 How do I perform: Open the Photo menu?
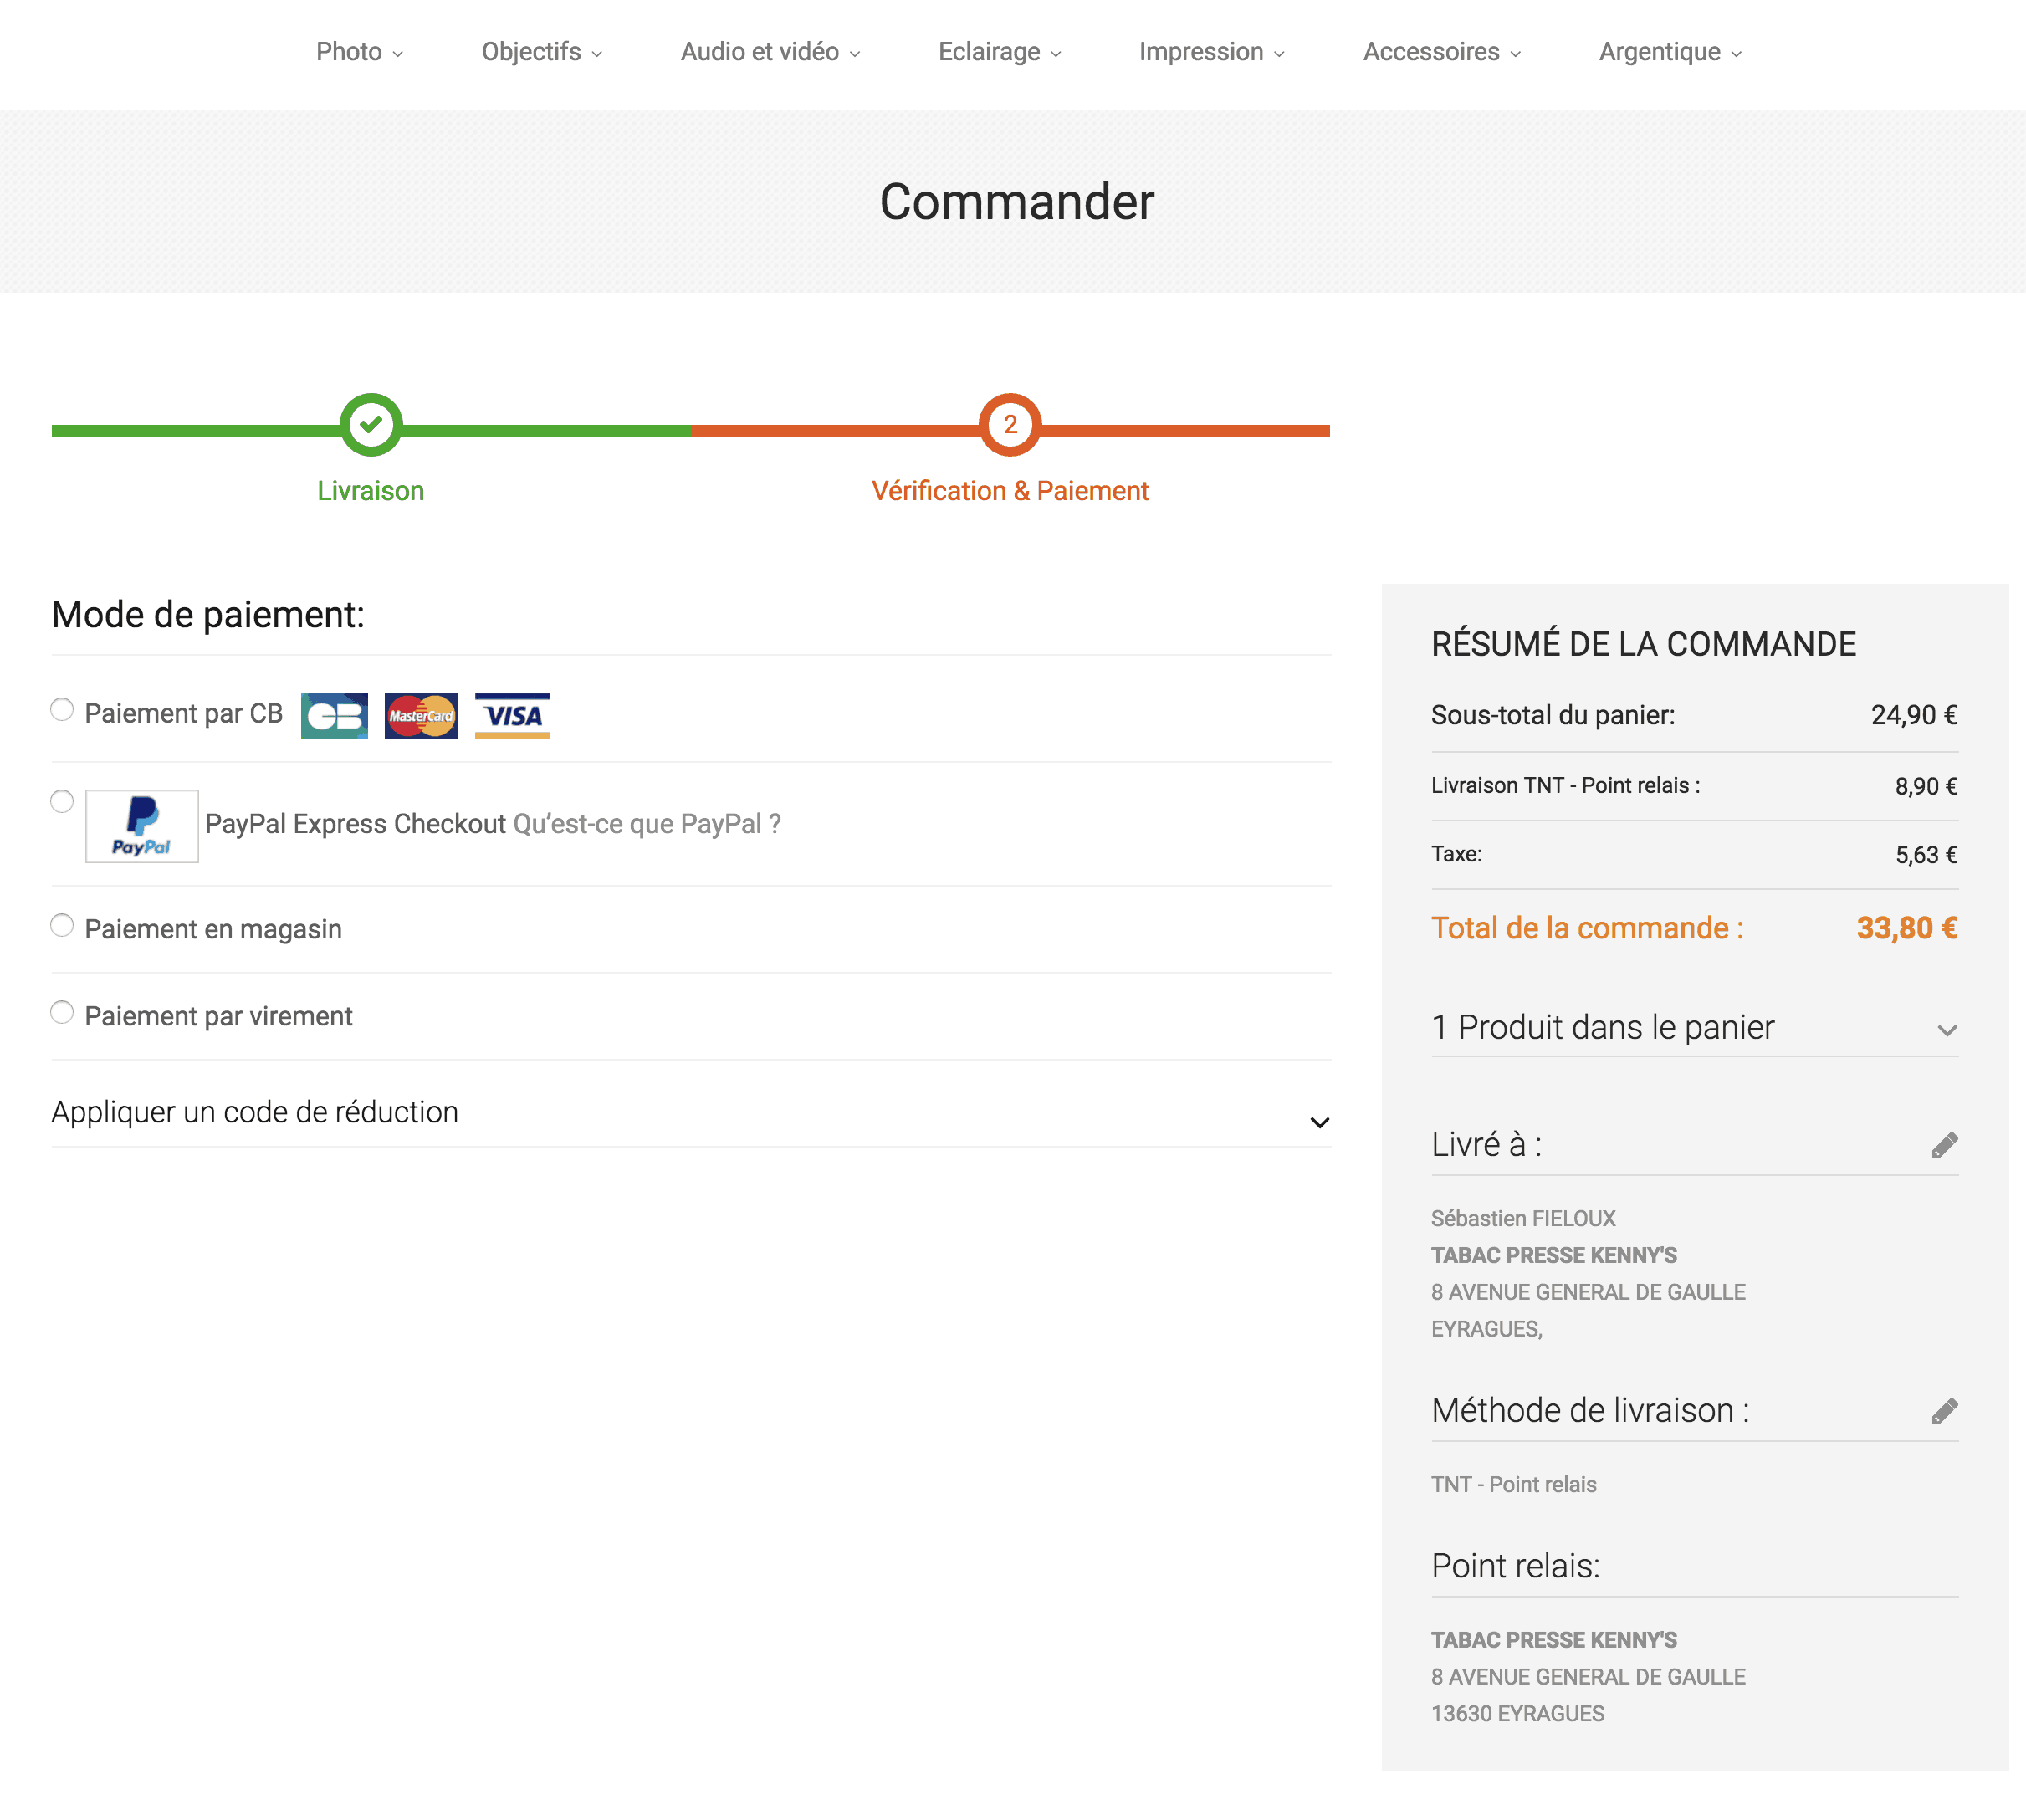coord(359,52)
